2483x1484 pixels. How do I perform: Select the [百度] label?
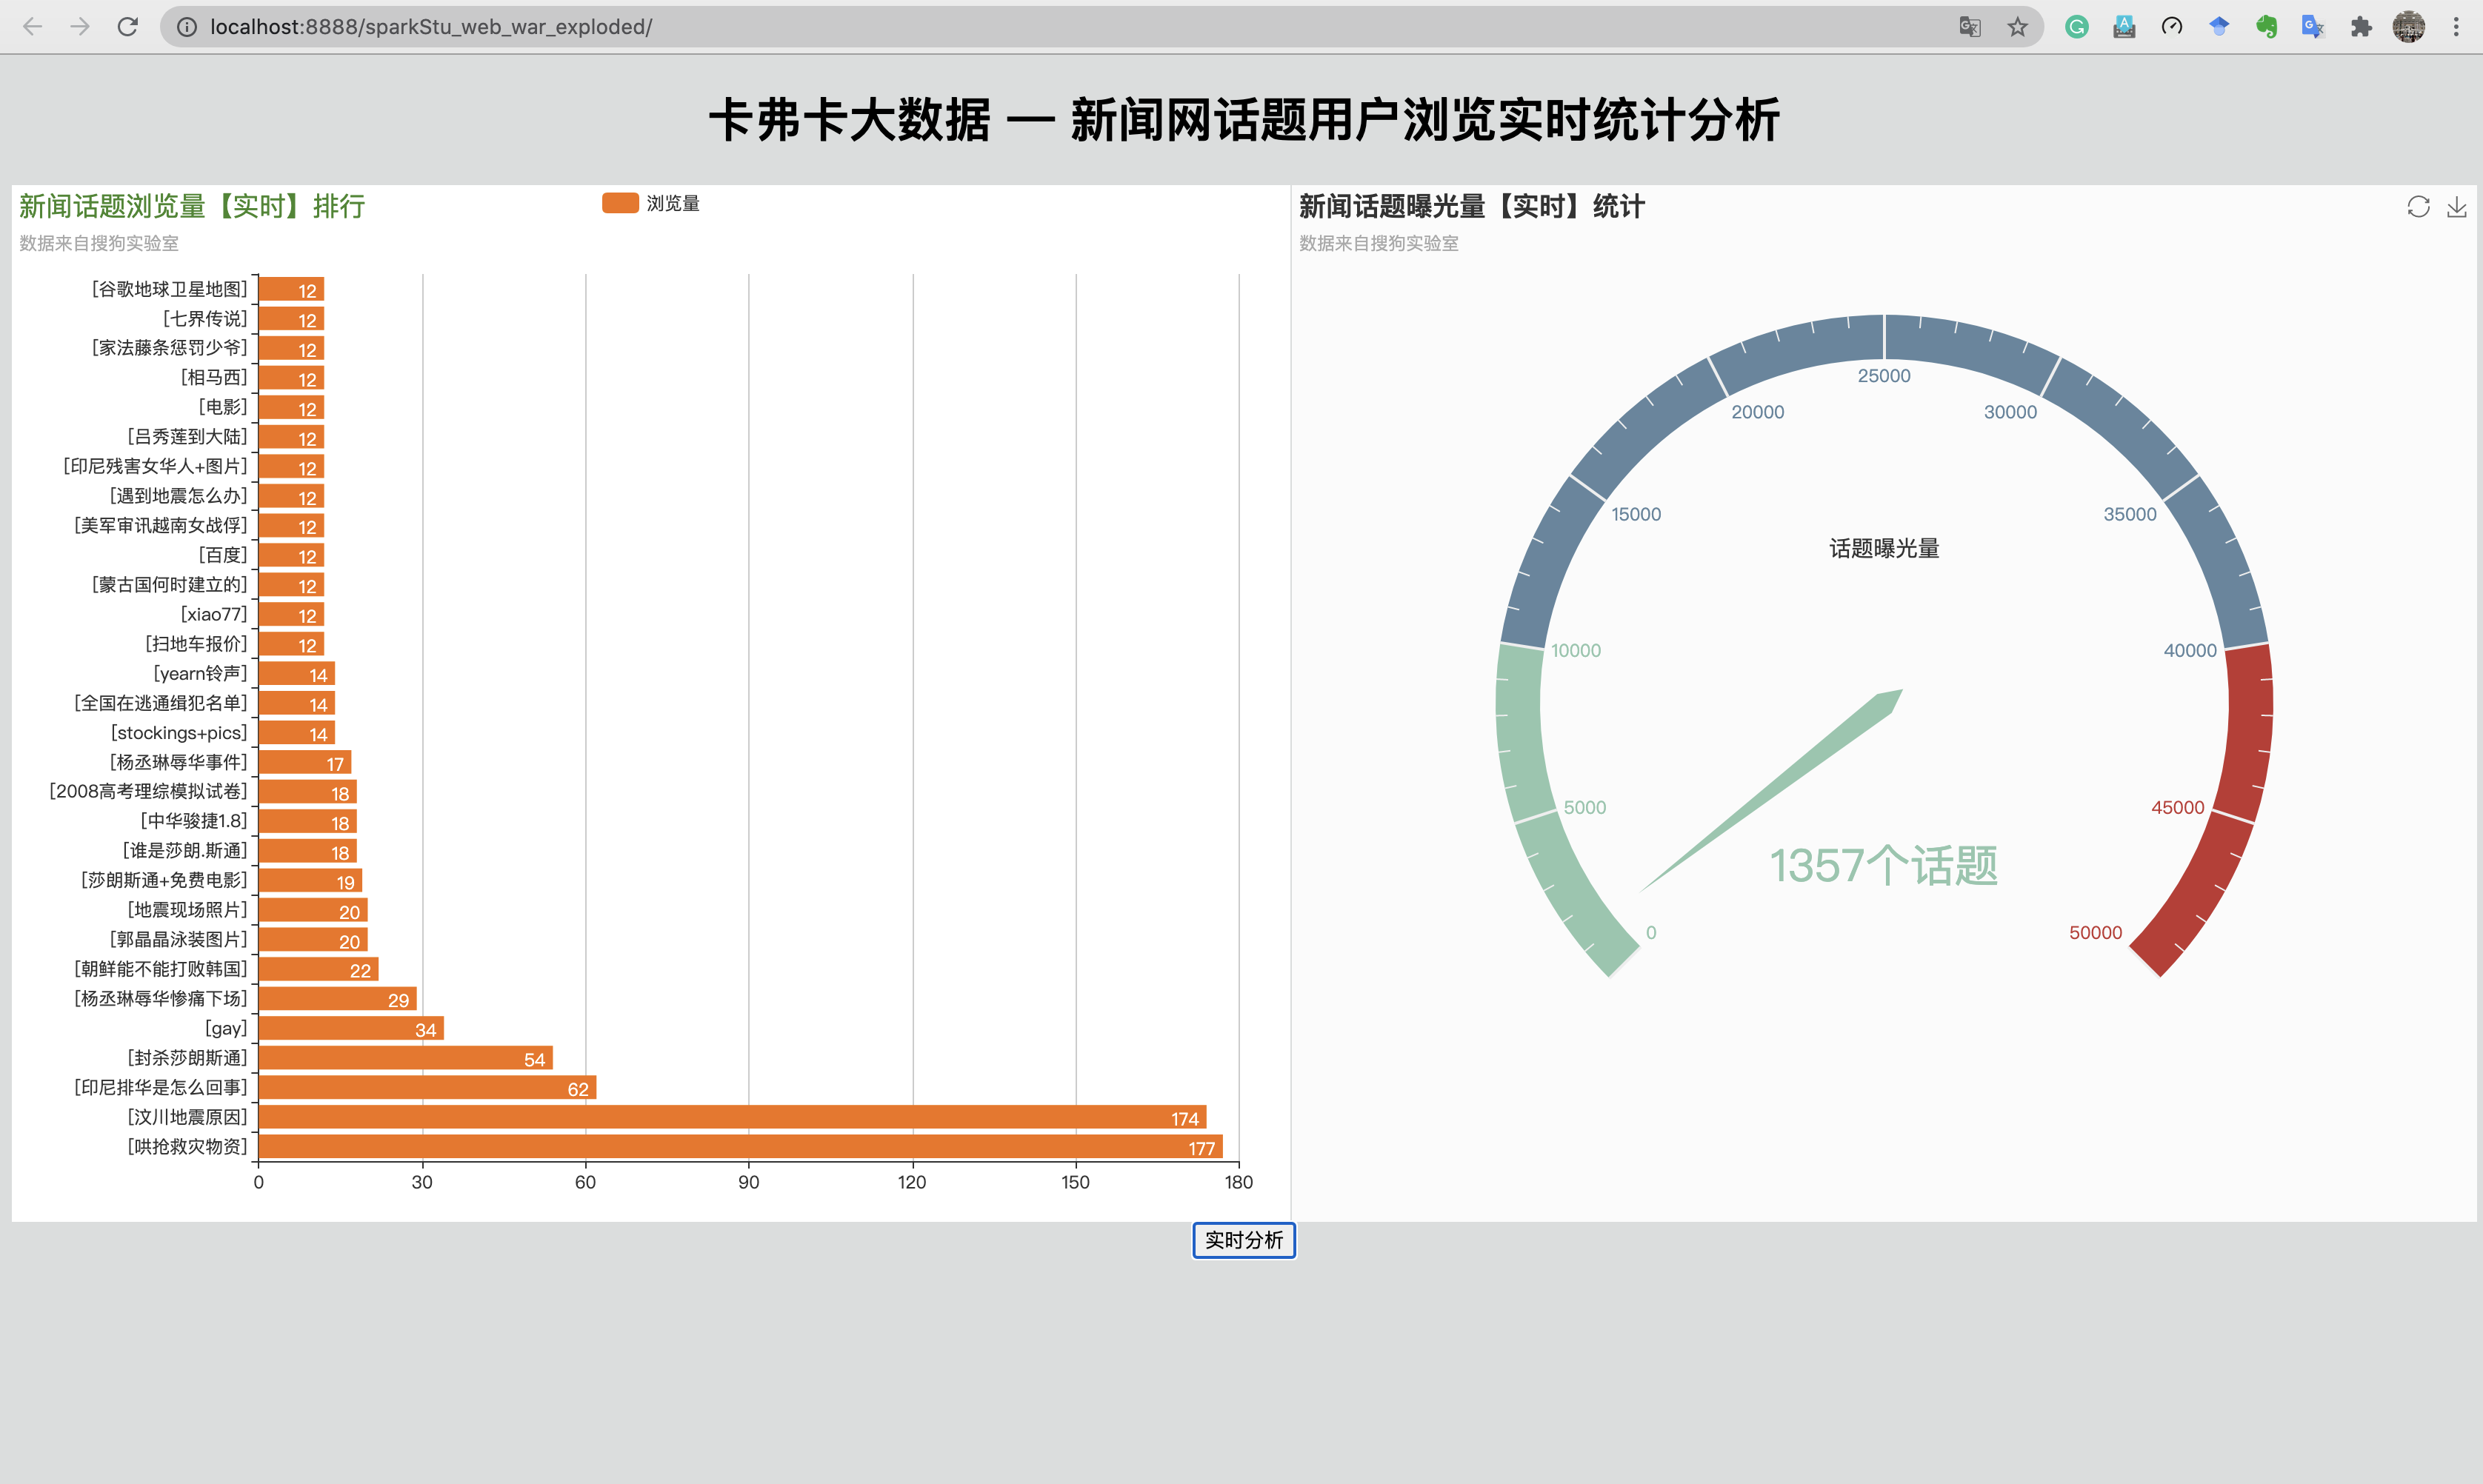222,555
